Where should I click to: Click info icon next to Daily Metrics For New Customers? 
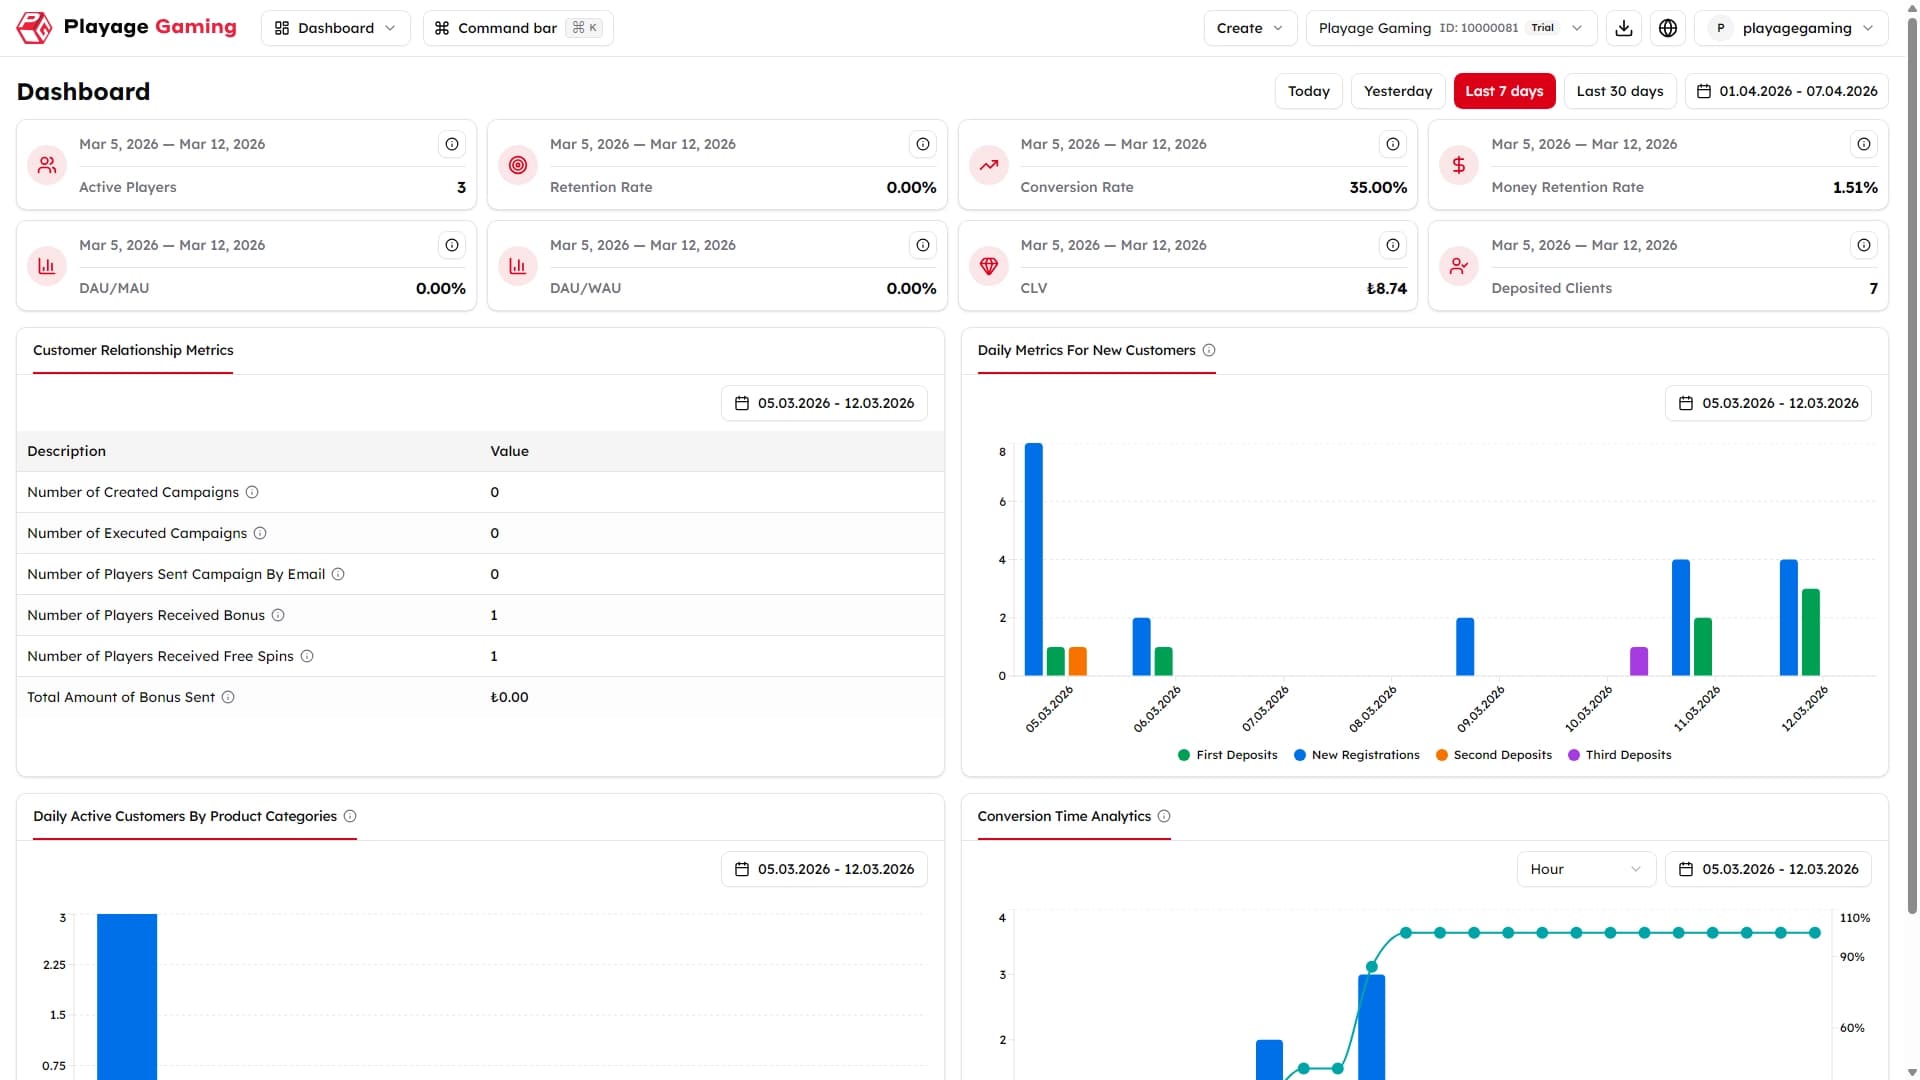coord(1209,350)
